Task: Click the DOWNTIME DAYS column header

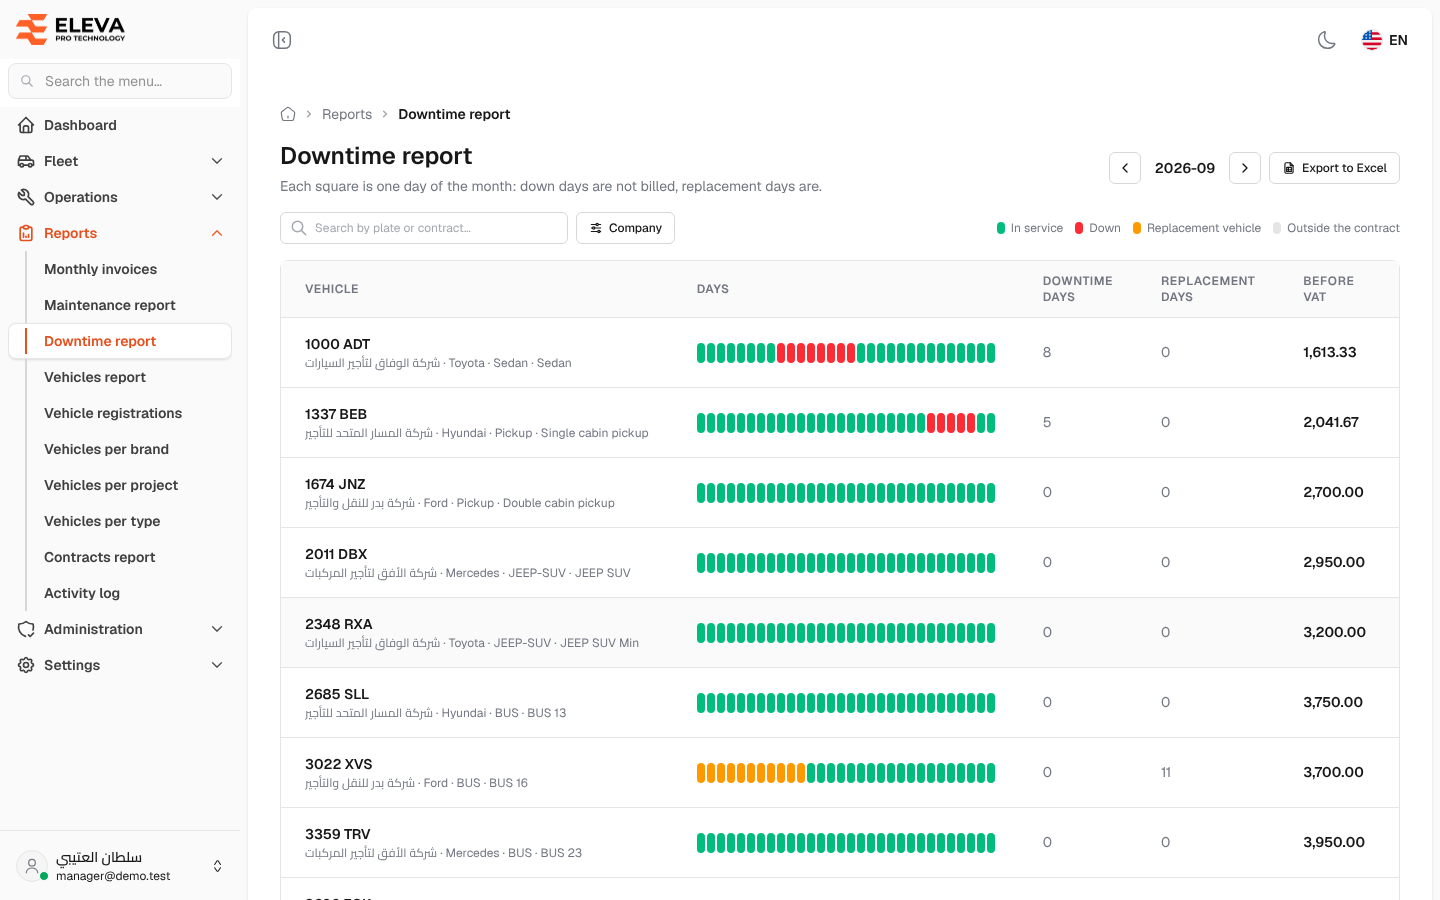Action: (1078, 289)
